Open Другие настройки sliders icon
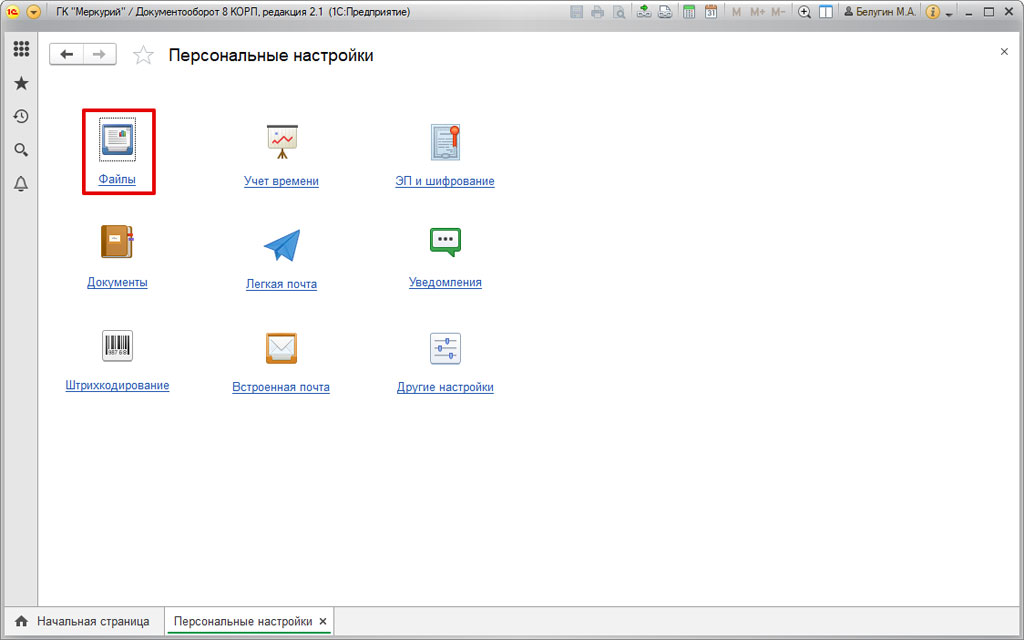Image resolution: width=1024 pixels, height=640 pixels. click(445, 348)
